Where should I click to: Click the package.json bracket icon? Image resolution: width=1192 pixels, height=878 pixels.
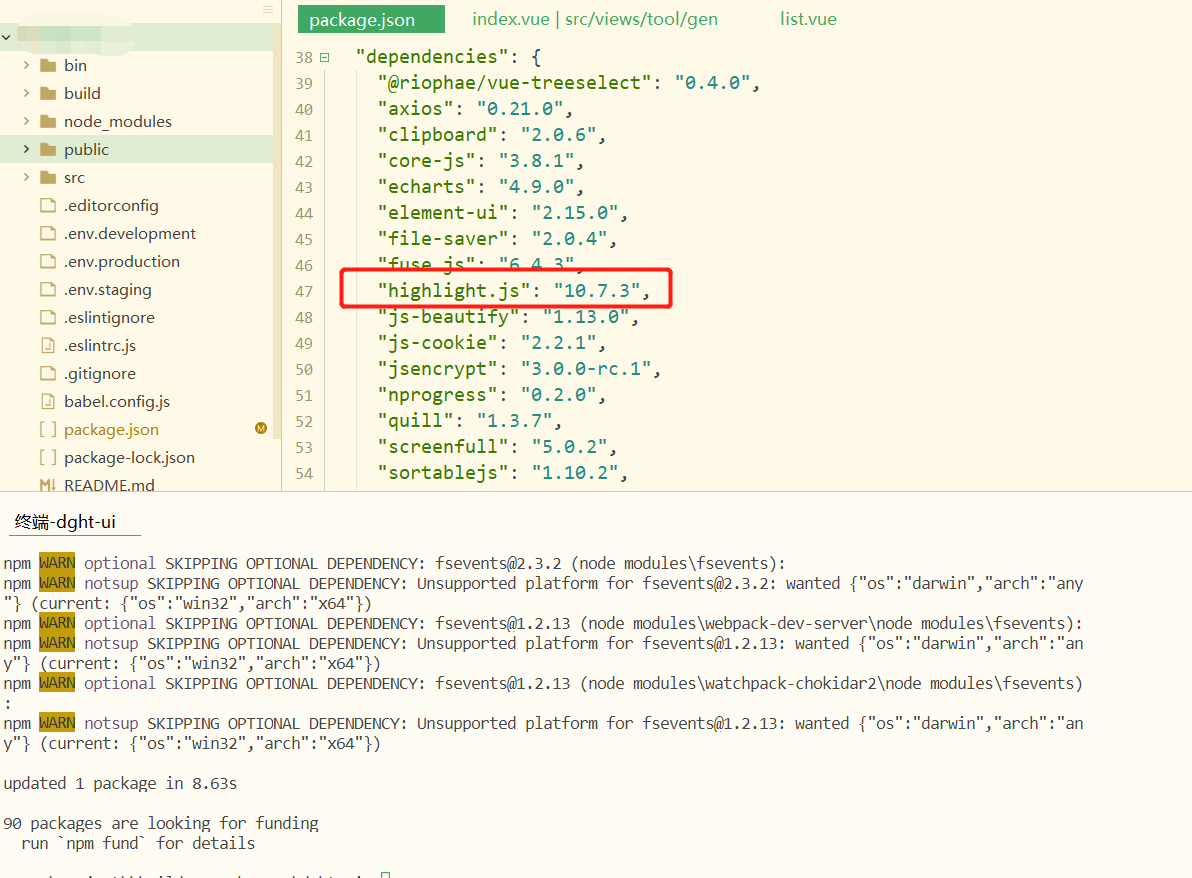(x=48, y=429)
